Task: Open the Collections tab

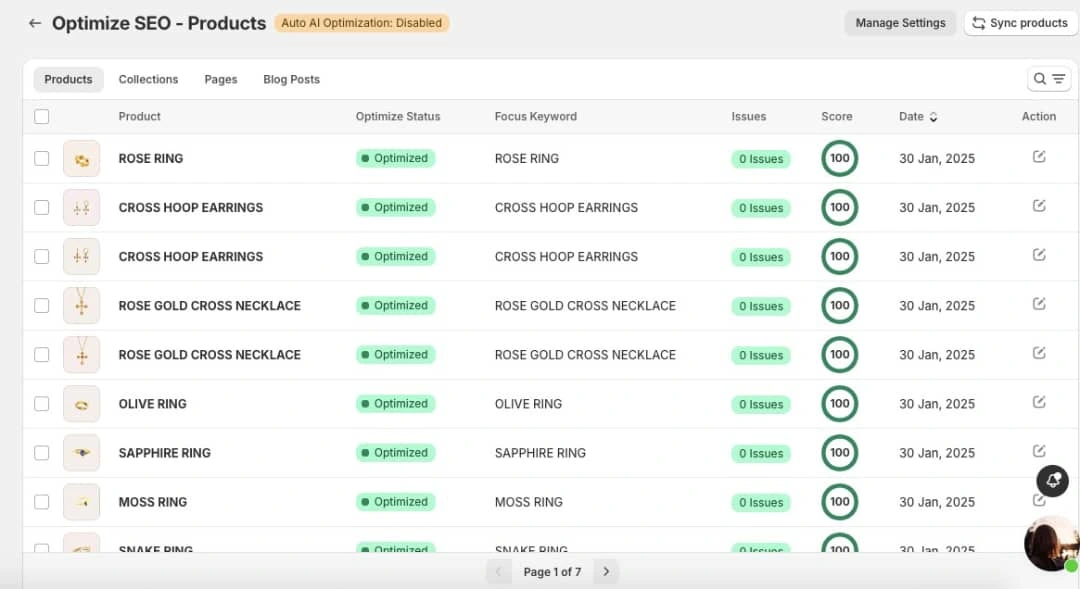Action: pos(148,79)
